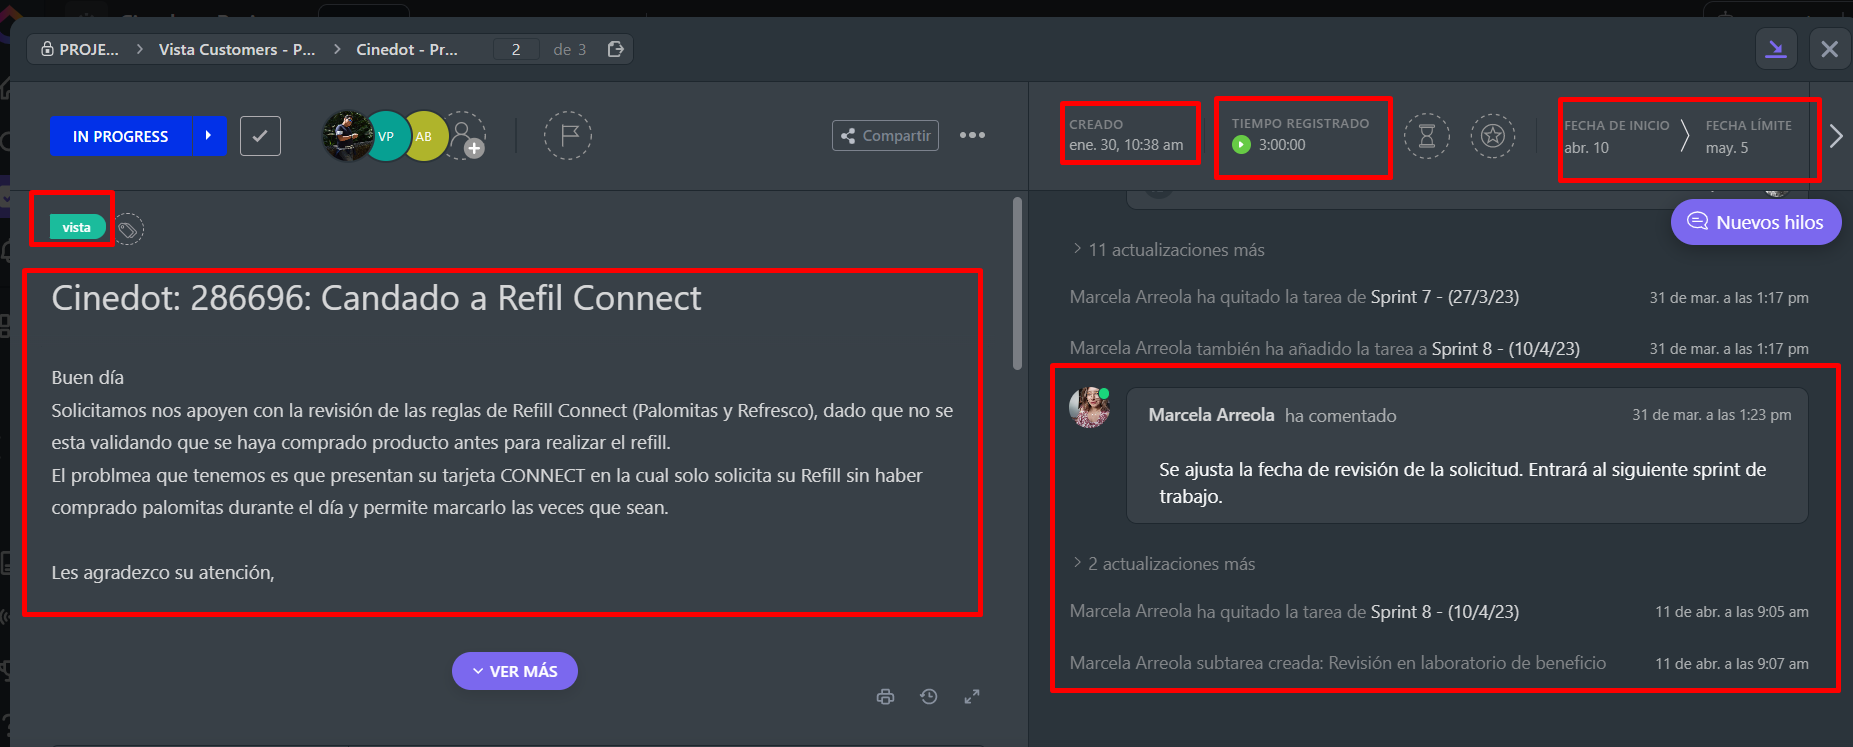Mark task complete with the checkmark box

click(x=260, y=136)
